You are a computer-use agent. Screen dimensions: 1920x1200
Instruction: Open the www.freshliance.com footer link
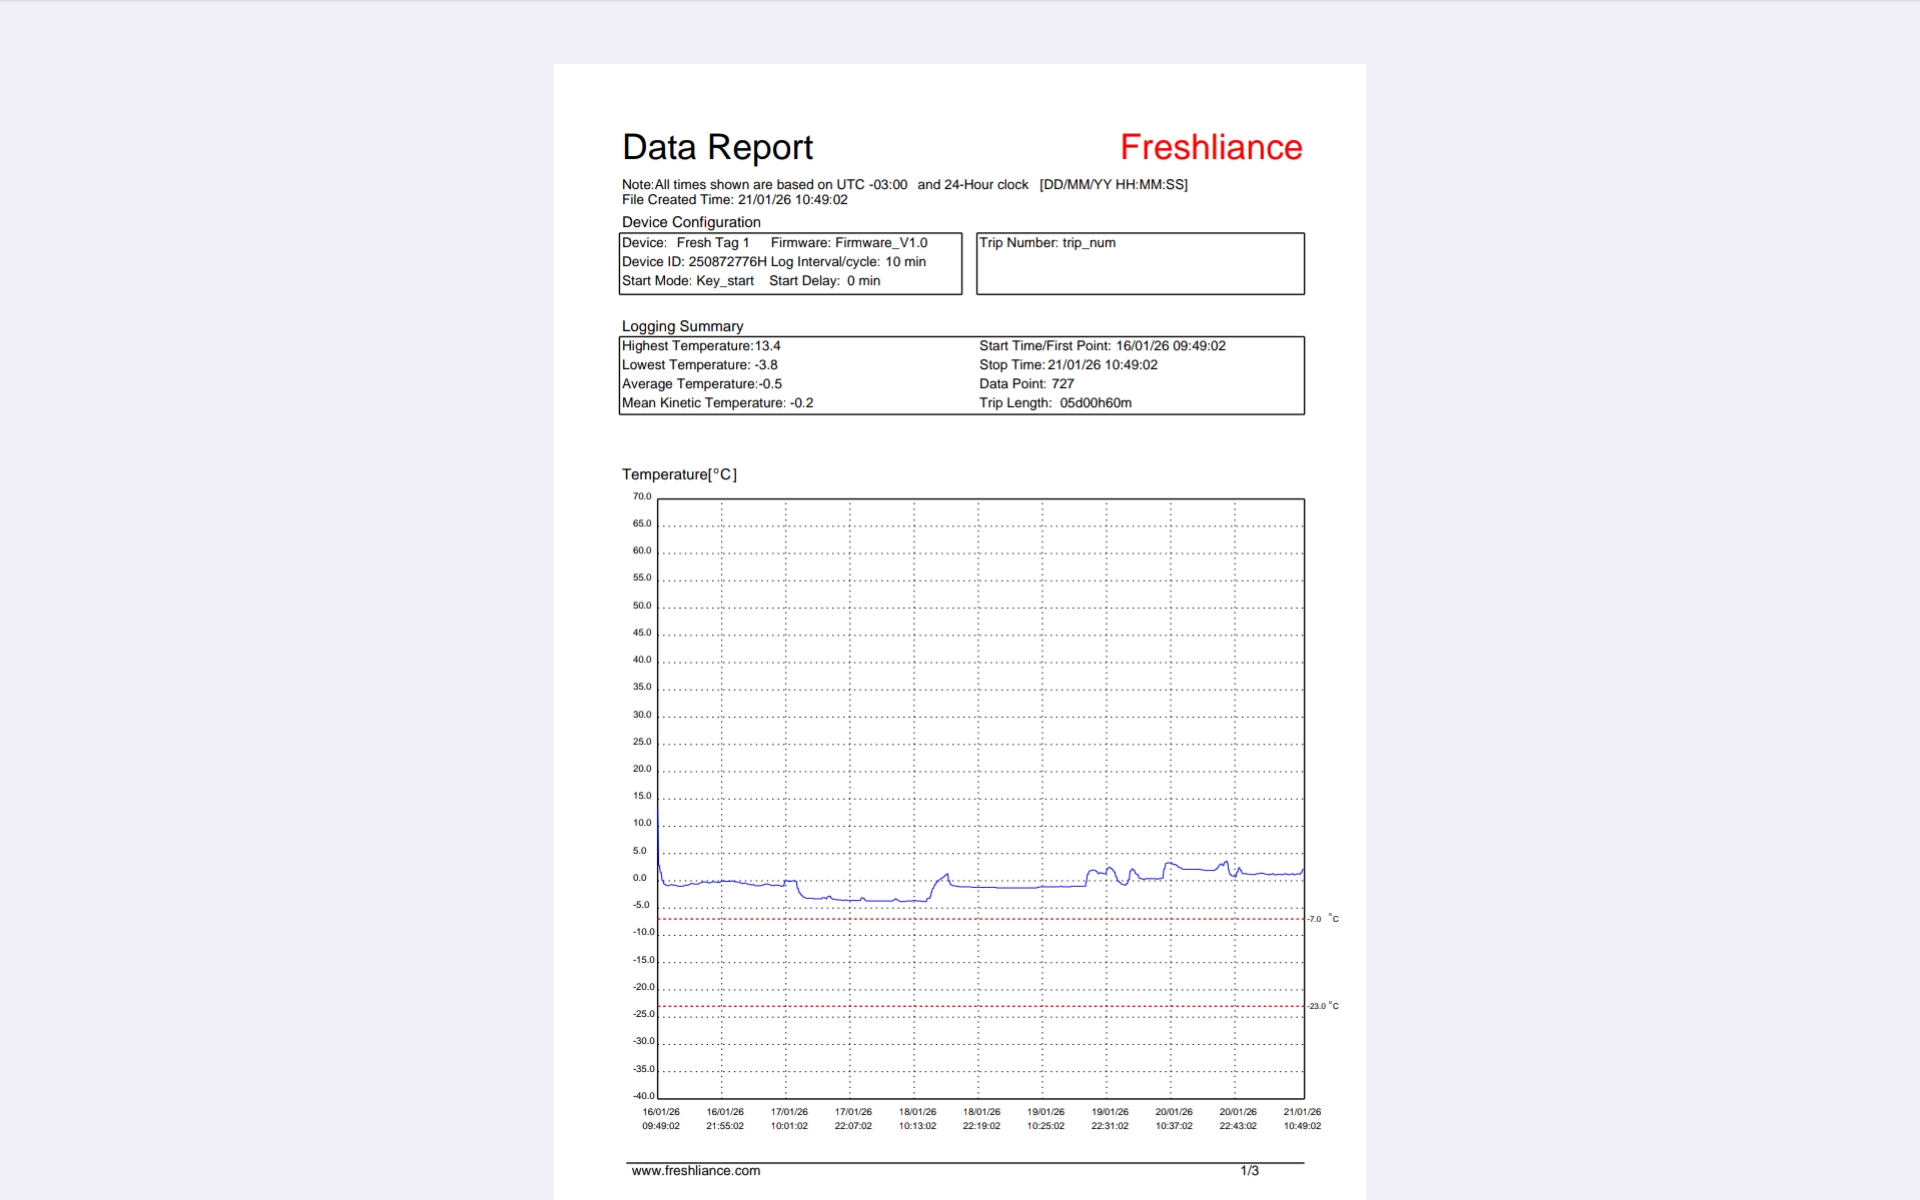coord(695,1171)
